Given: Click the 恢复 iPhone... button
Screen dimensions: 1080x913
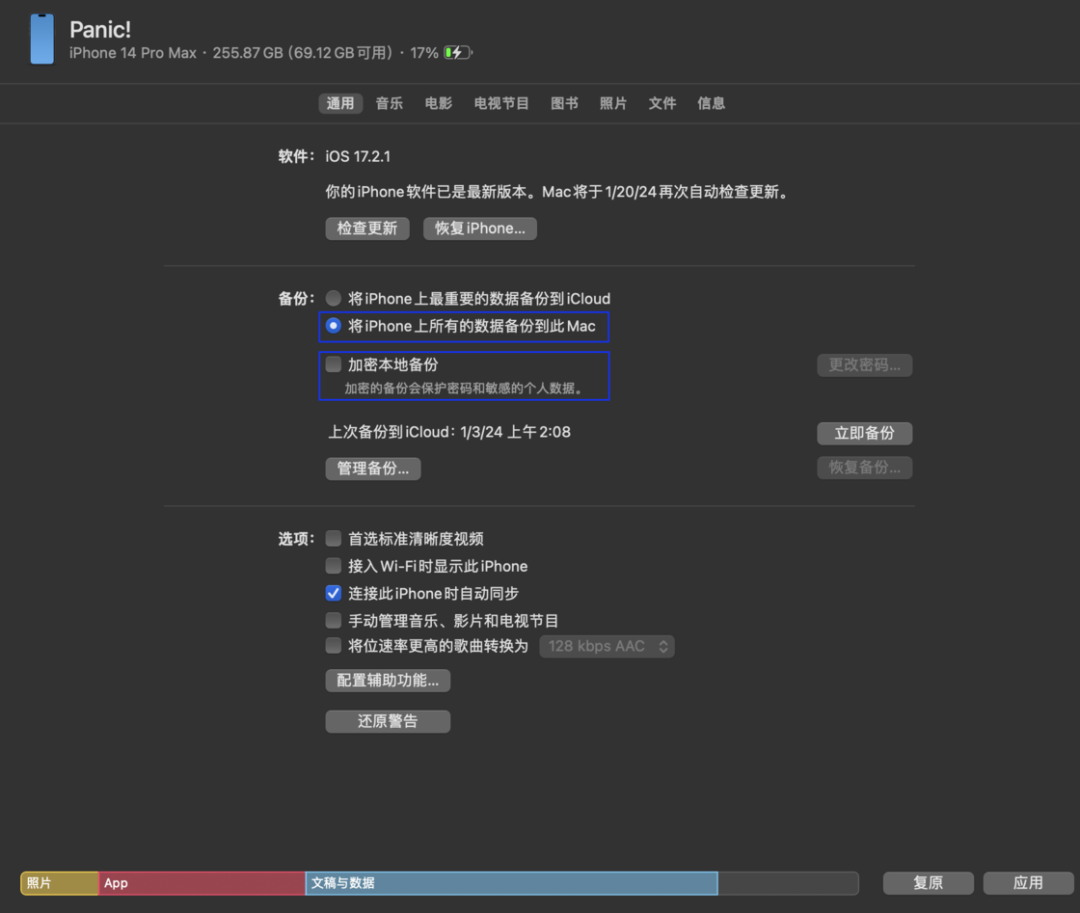Looking at the screenshot, I should click(480, 229).
